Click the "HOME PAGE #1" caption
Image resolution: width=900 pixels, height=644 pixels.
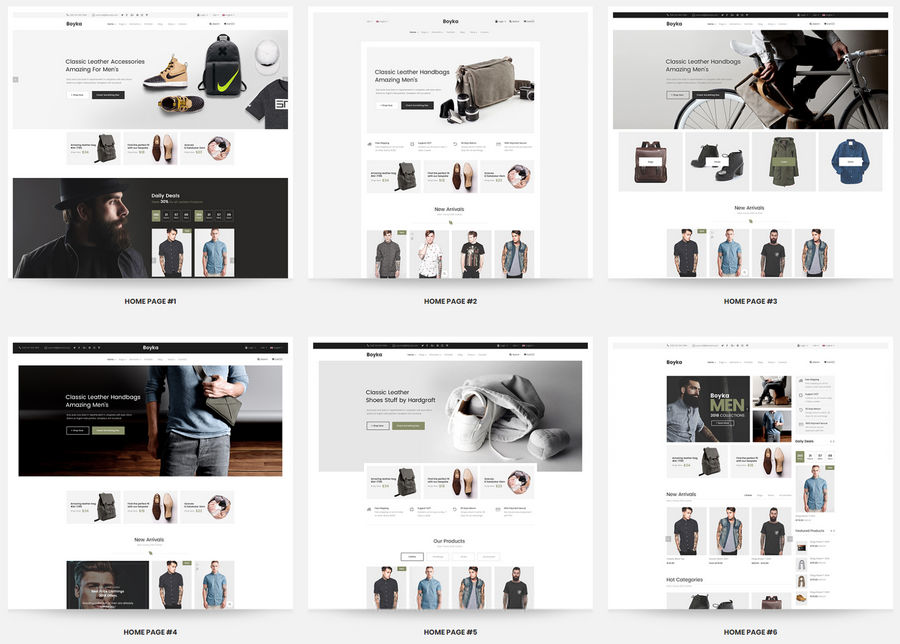(x=150, y=301)
